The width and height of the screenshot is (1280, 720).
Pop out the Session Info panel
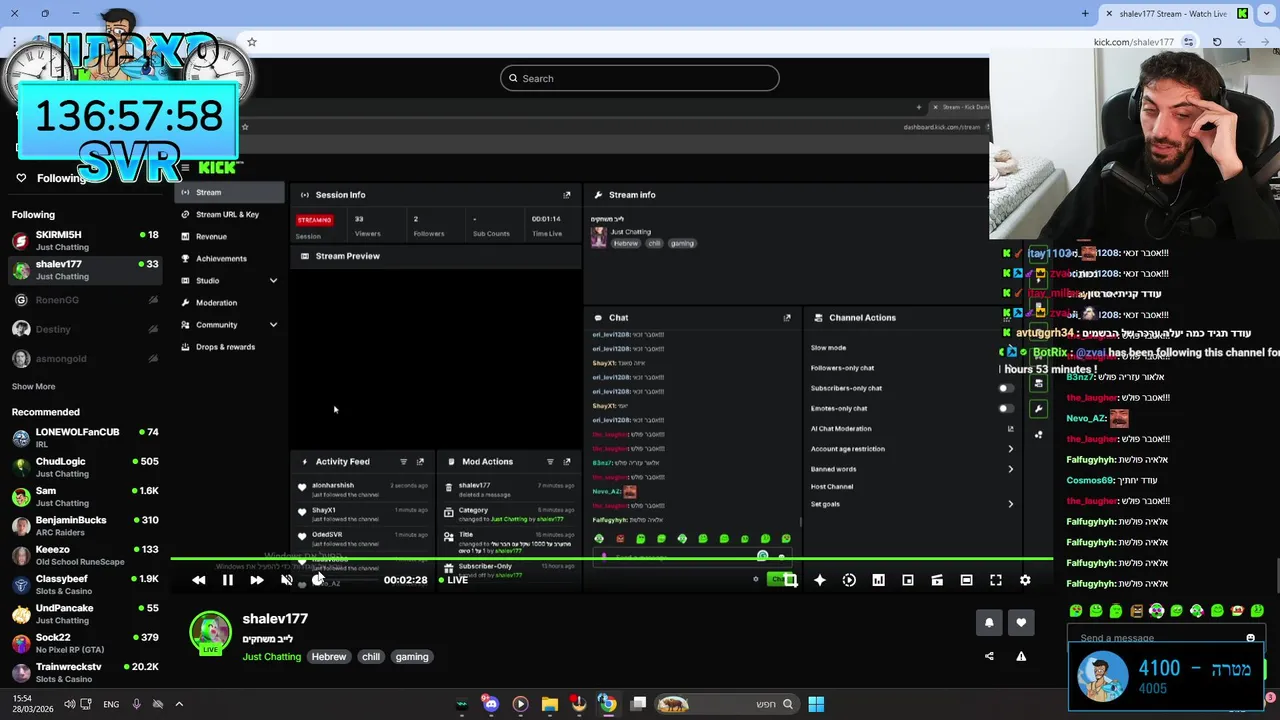point(567,195)
